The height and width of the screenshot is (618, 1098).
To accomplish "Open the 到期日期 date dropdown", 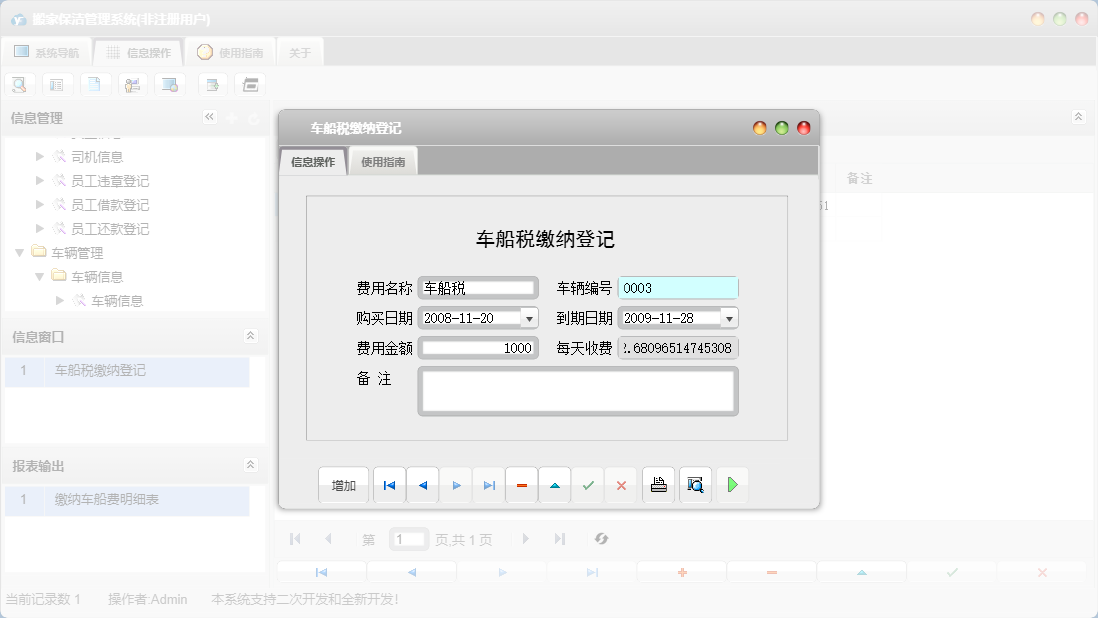I will pos(731,317).
